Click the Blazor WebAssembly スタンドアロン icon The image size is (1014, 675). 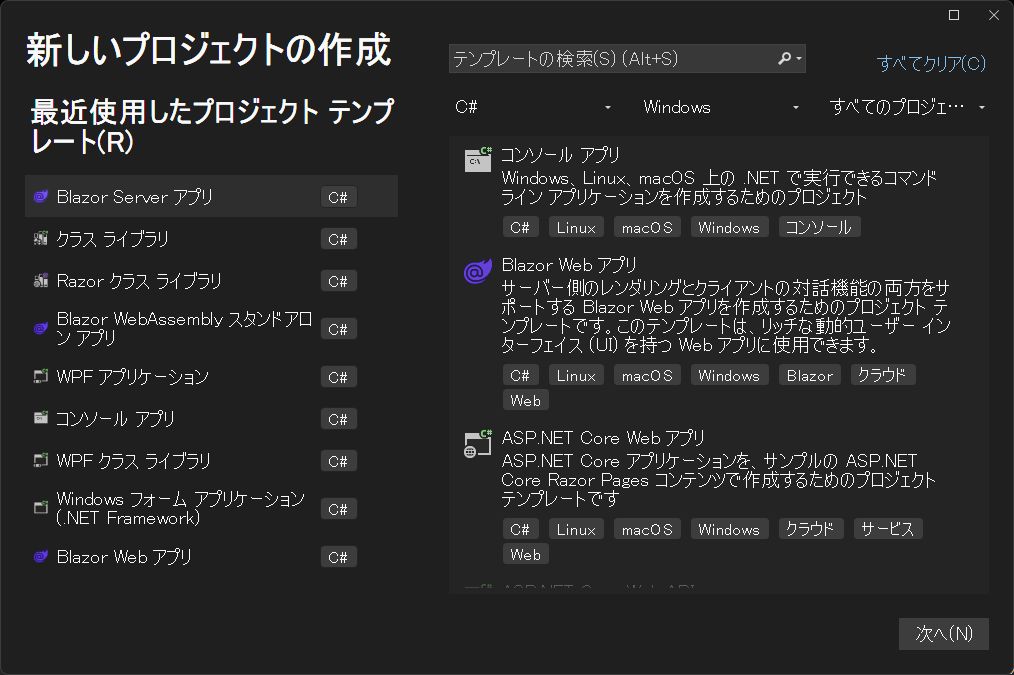pos(41,328)
